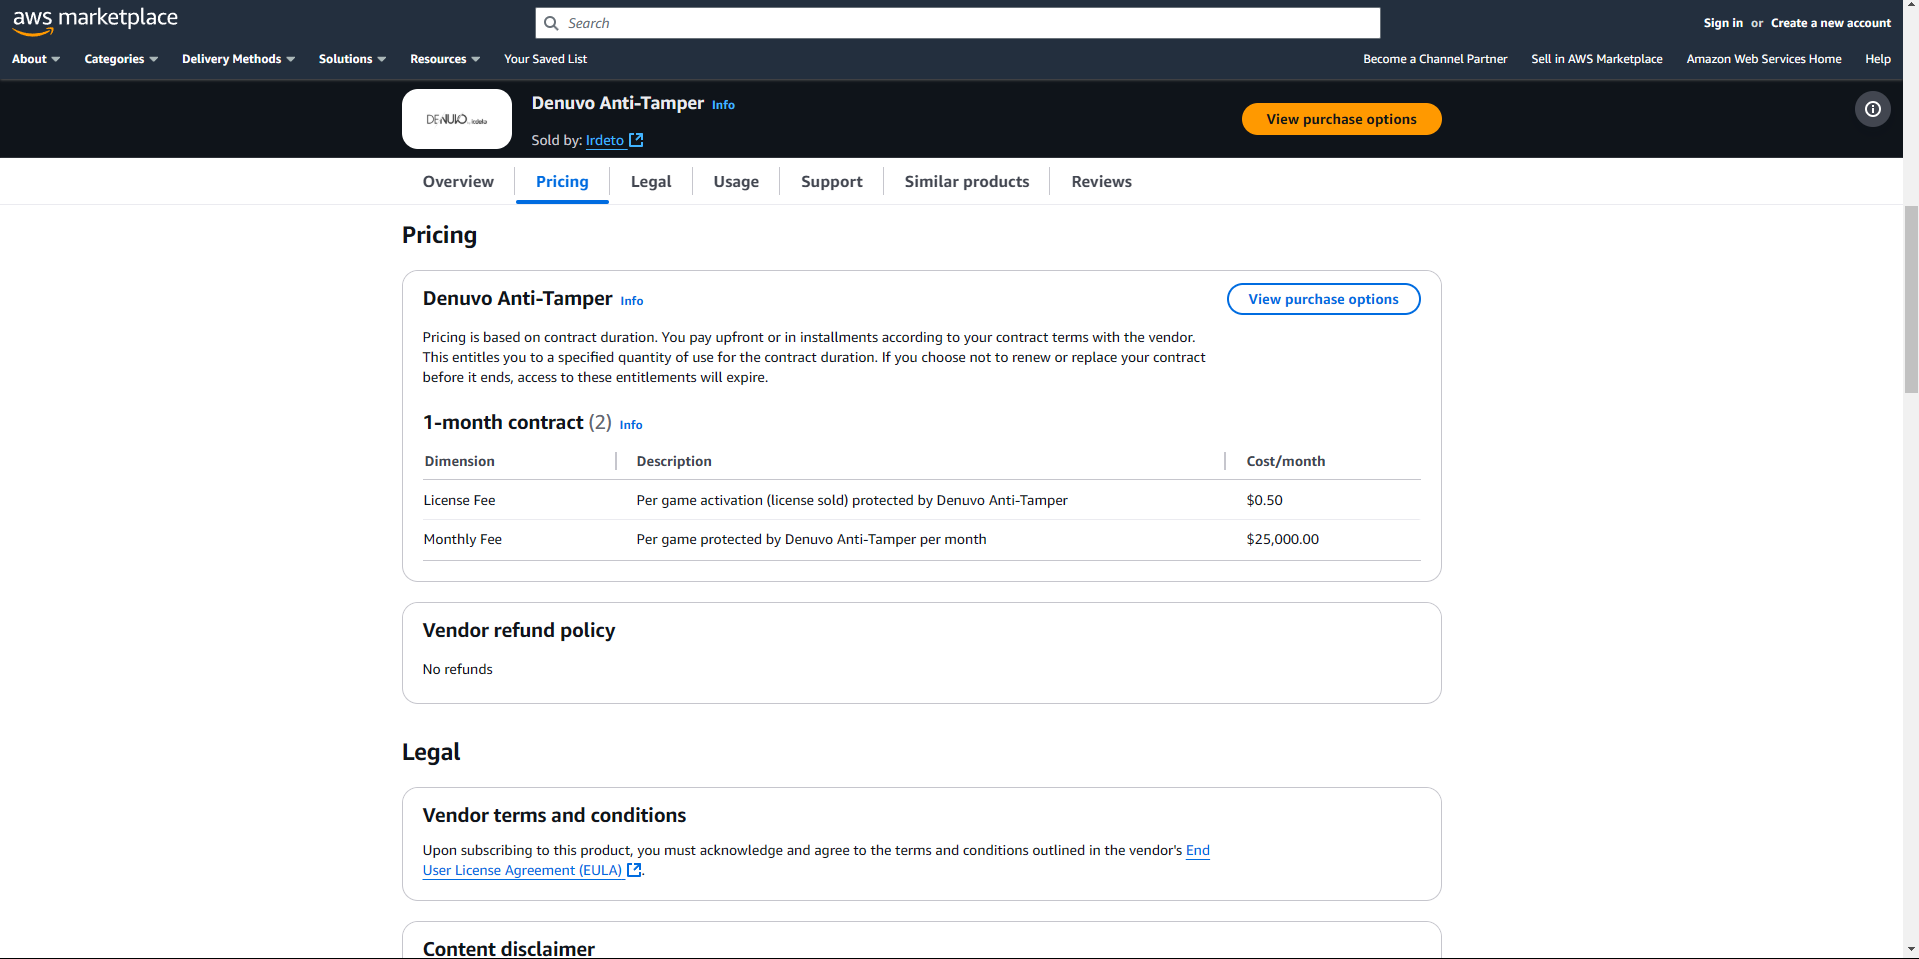Viewport: 1919px width, 959px height.
Task: Click external link icon after EULA
Action: coord(634,870)
